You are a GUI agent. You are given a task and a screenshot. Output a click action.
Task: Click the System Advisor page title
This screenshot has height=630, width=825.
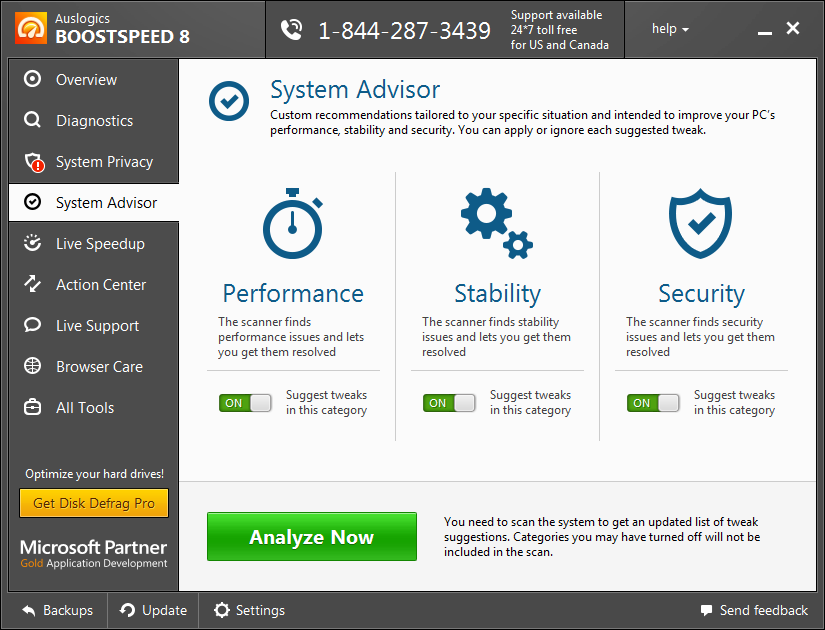coord(355,89)
